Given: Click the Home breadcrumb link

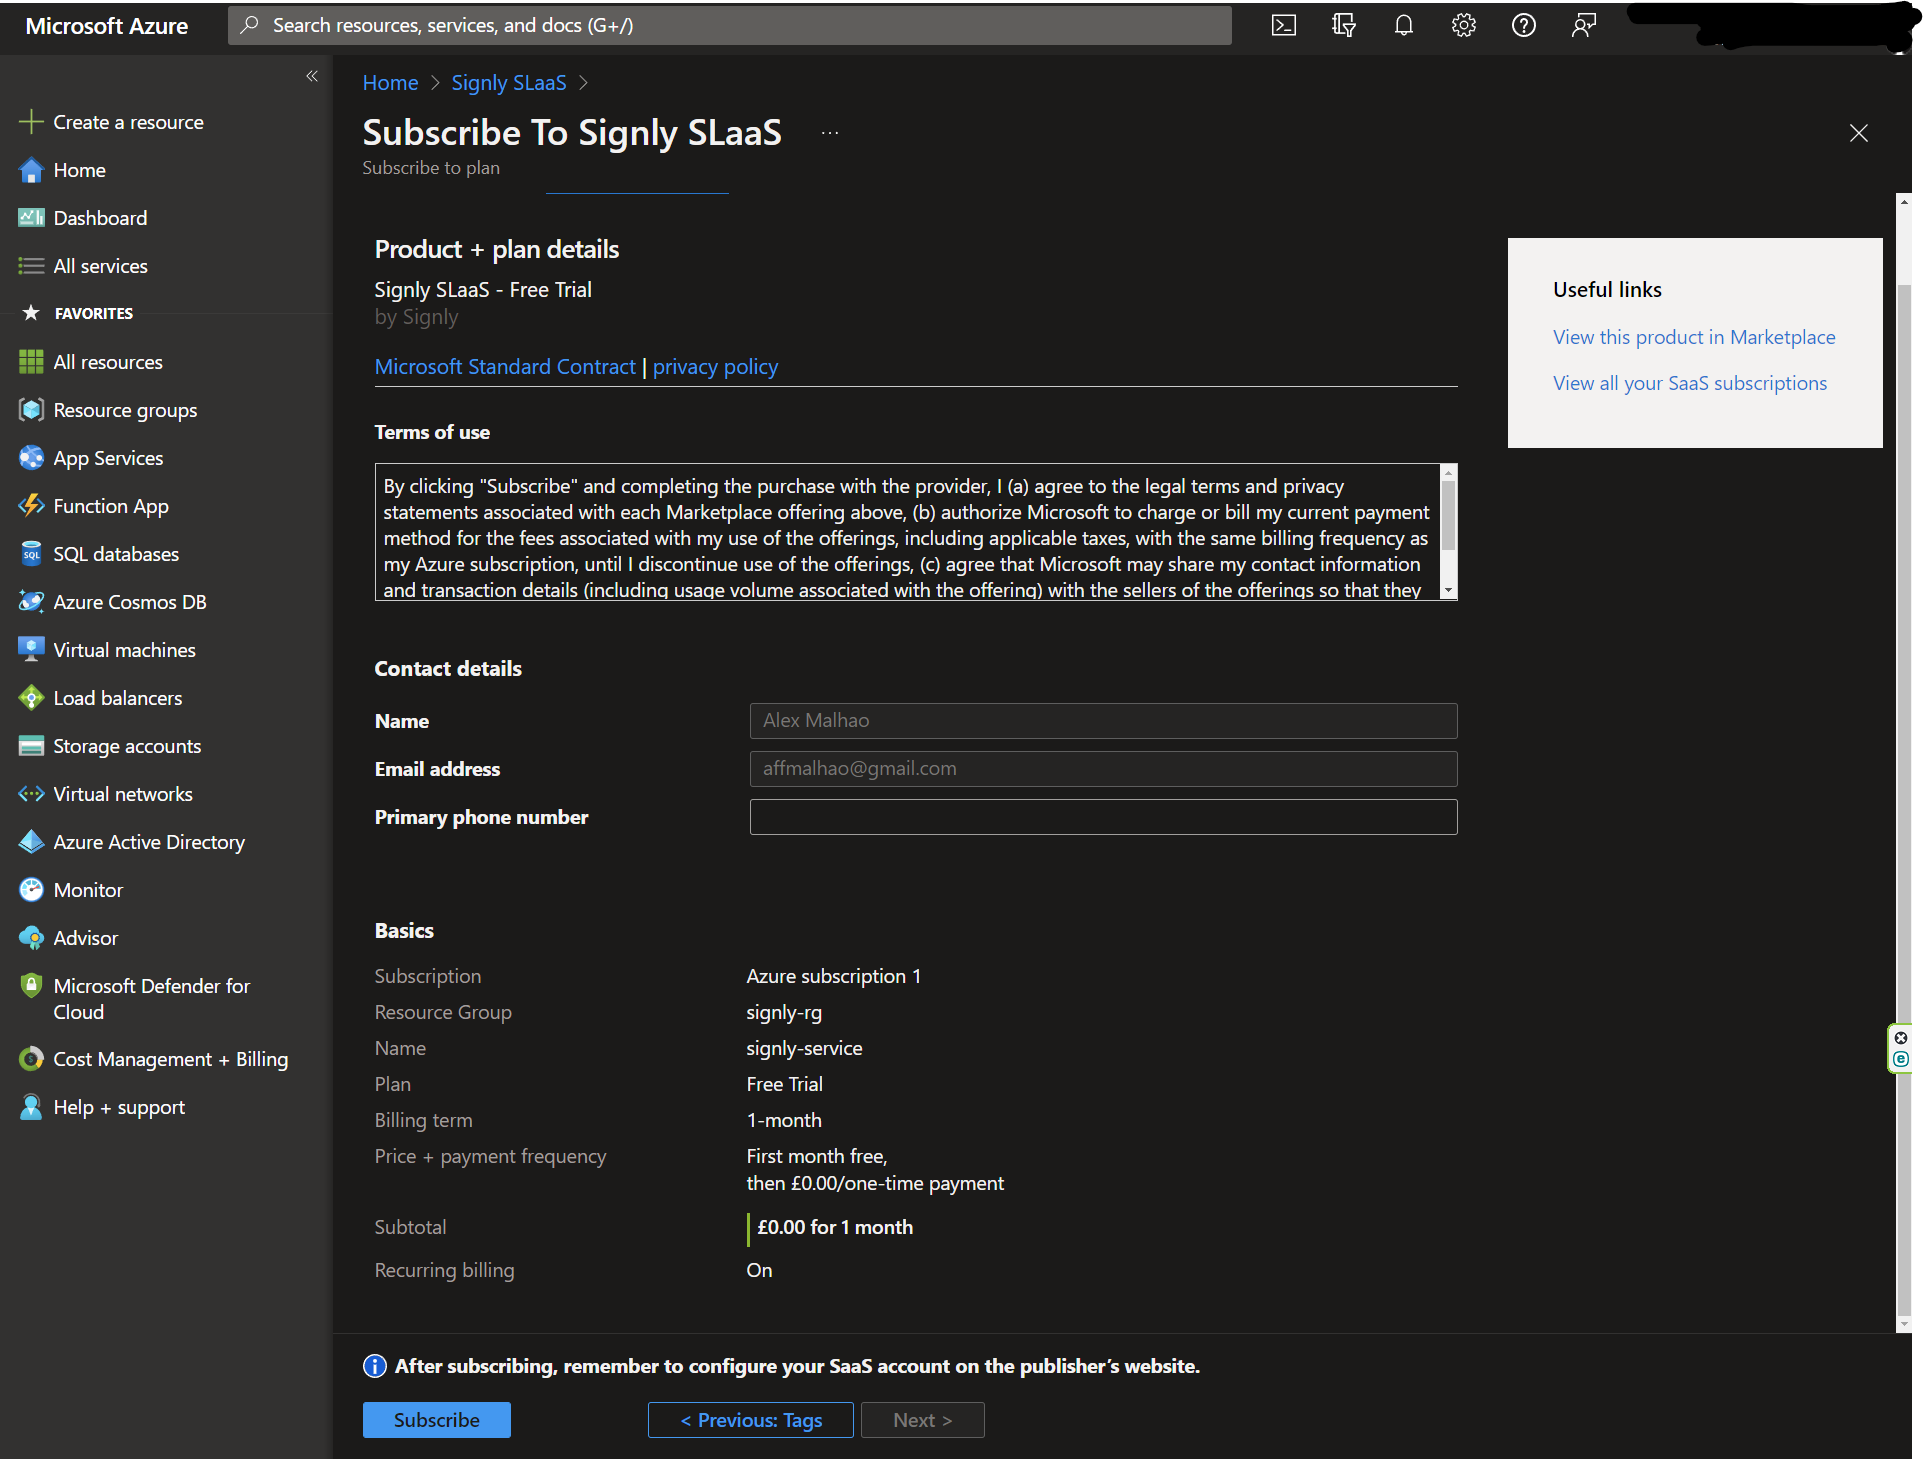Looking at the screenshot, I should pyautogui.click(x=390, y=83).
